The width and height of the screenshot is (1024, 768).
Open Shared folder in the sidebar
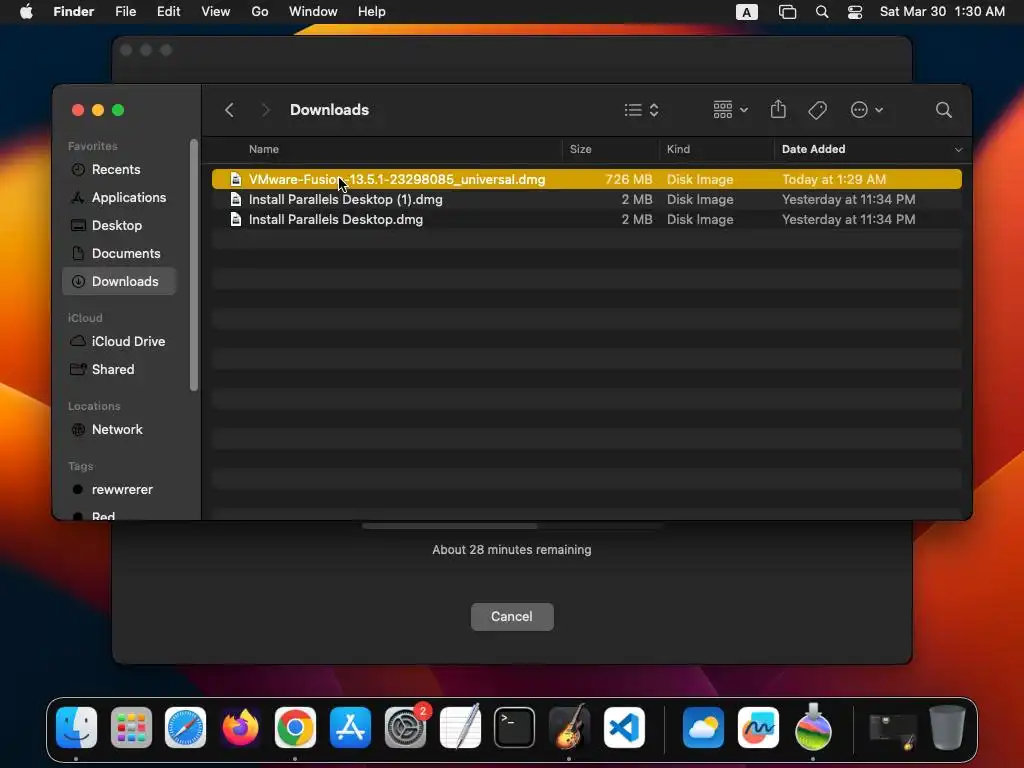112,370
